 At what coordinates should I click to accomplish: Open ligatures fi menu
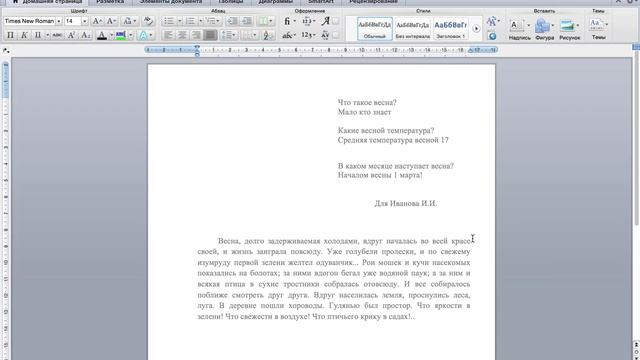click(289, 21)
